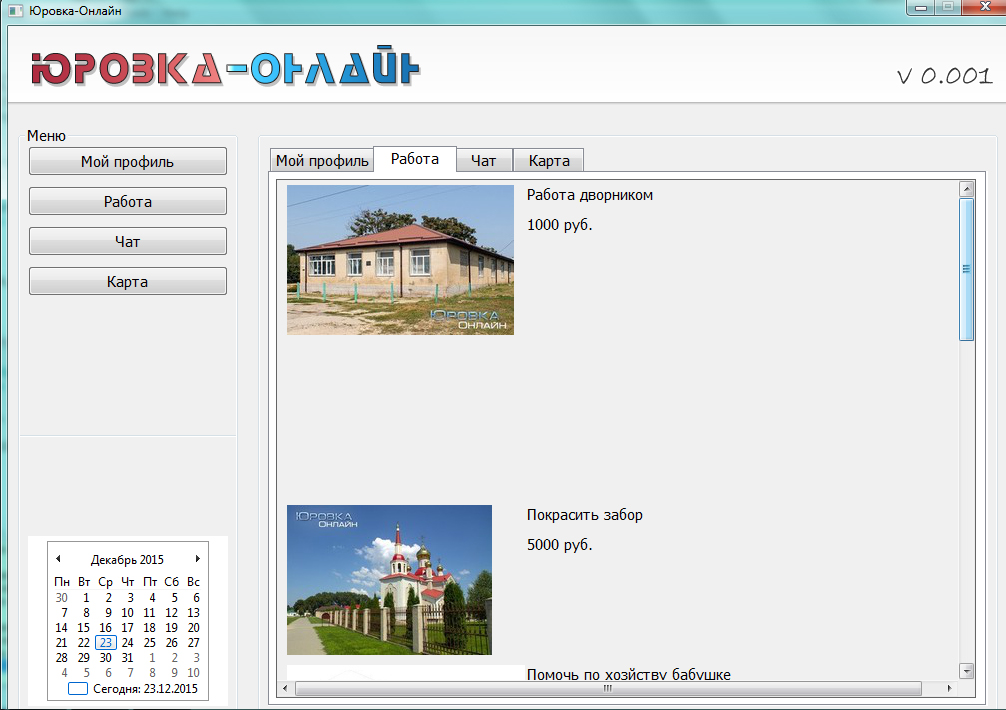Click the scroll left arrow of job list
1006x710 pixels.
point(287,688)
